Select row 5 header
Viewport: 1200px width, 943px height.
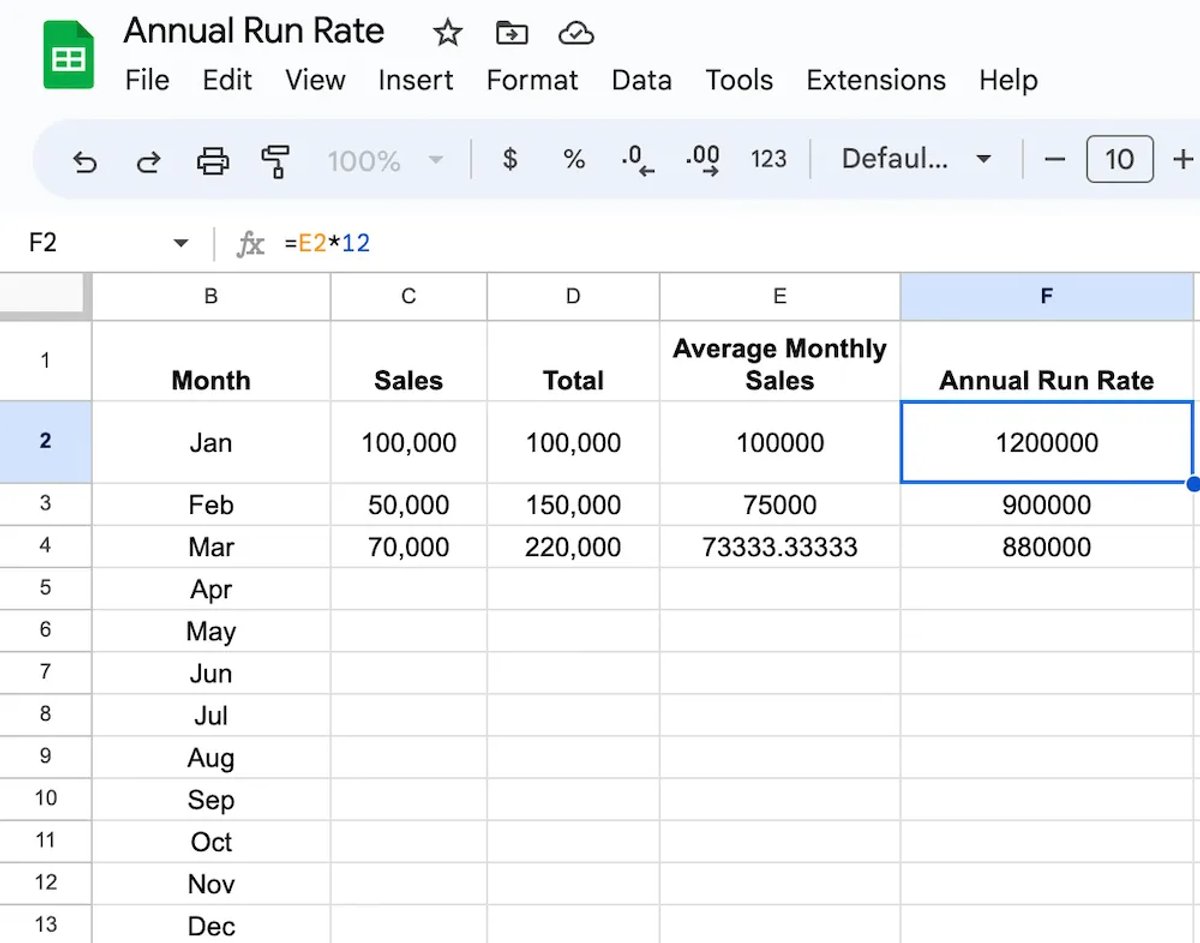[x=45, y=588]
